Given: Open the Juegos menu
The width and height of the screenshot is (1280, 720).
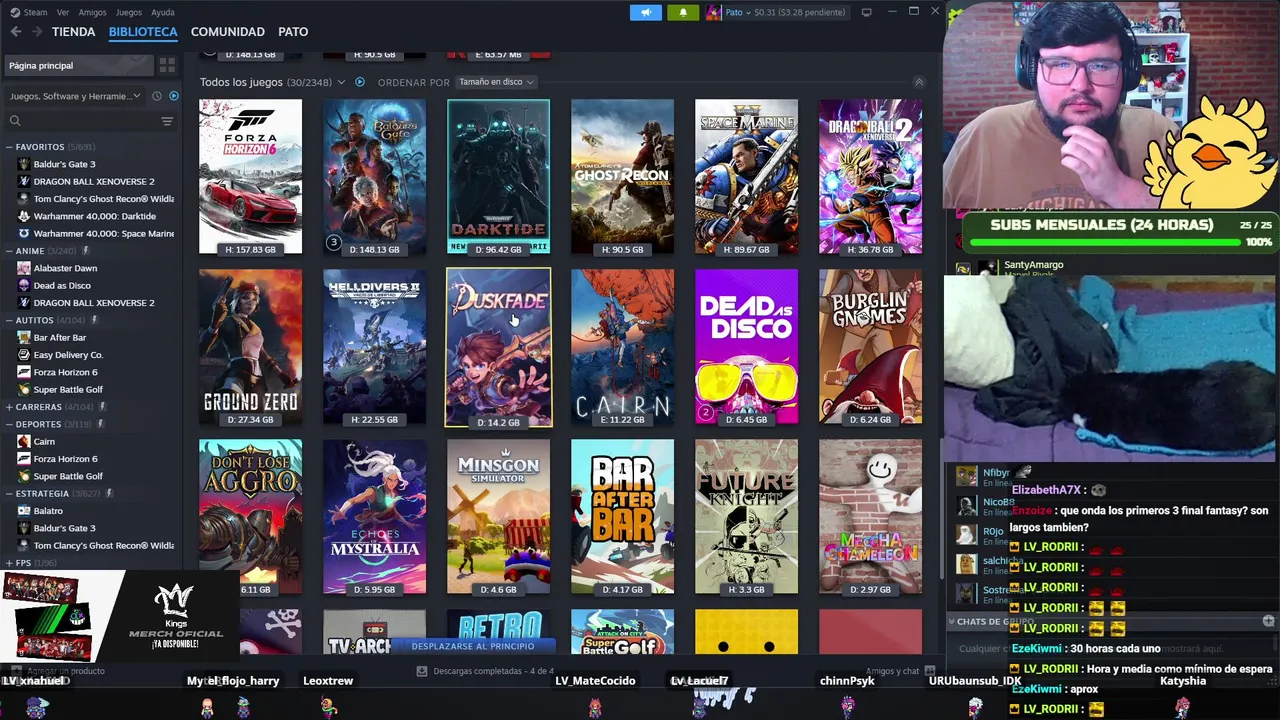Looking at the screenshot, I should coord(129,12).
